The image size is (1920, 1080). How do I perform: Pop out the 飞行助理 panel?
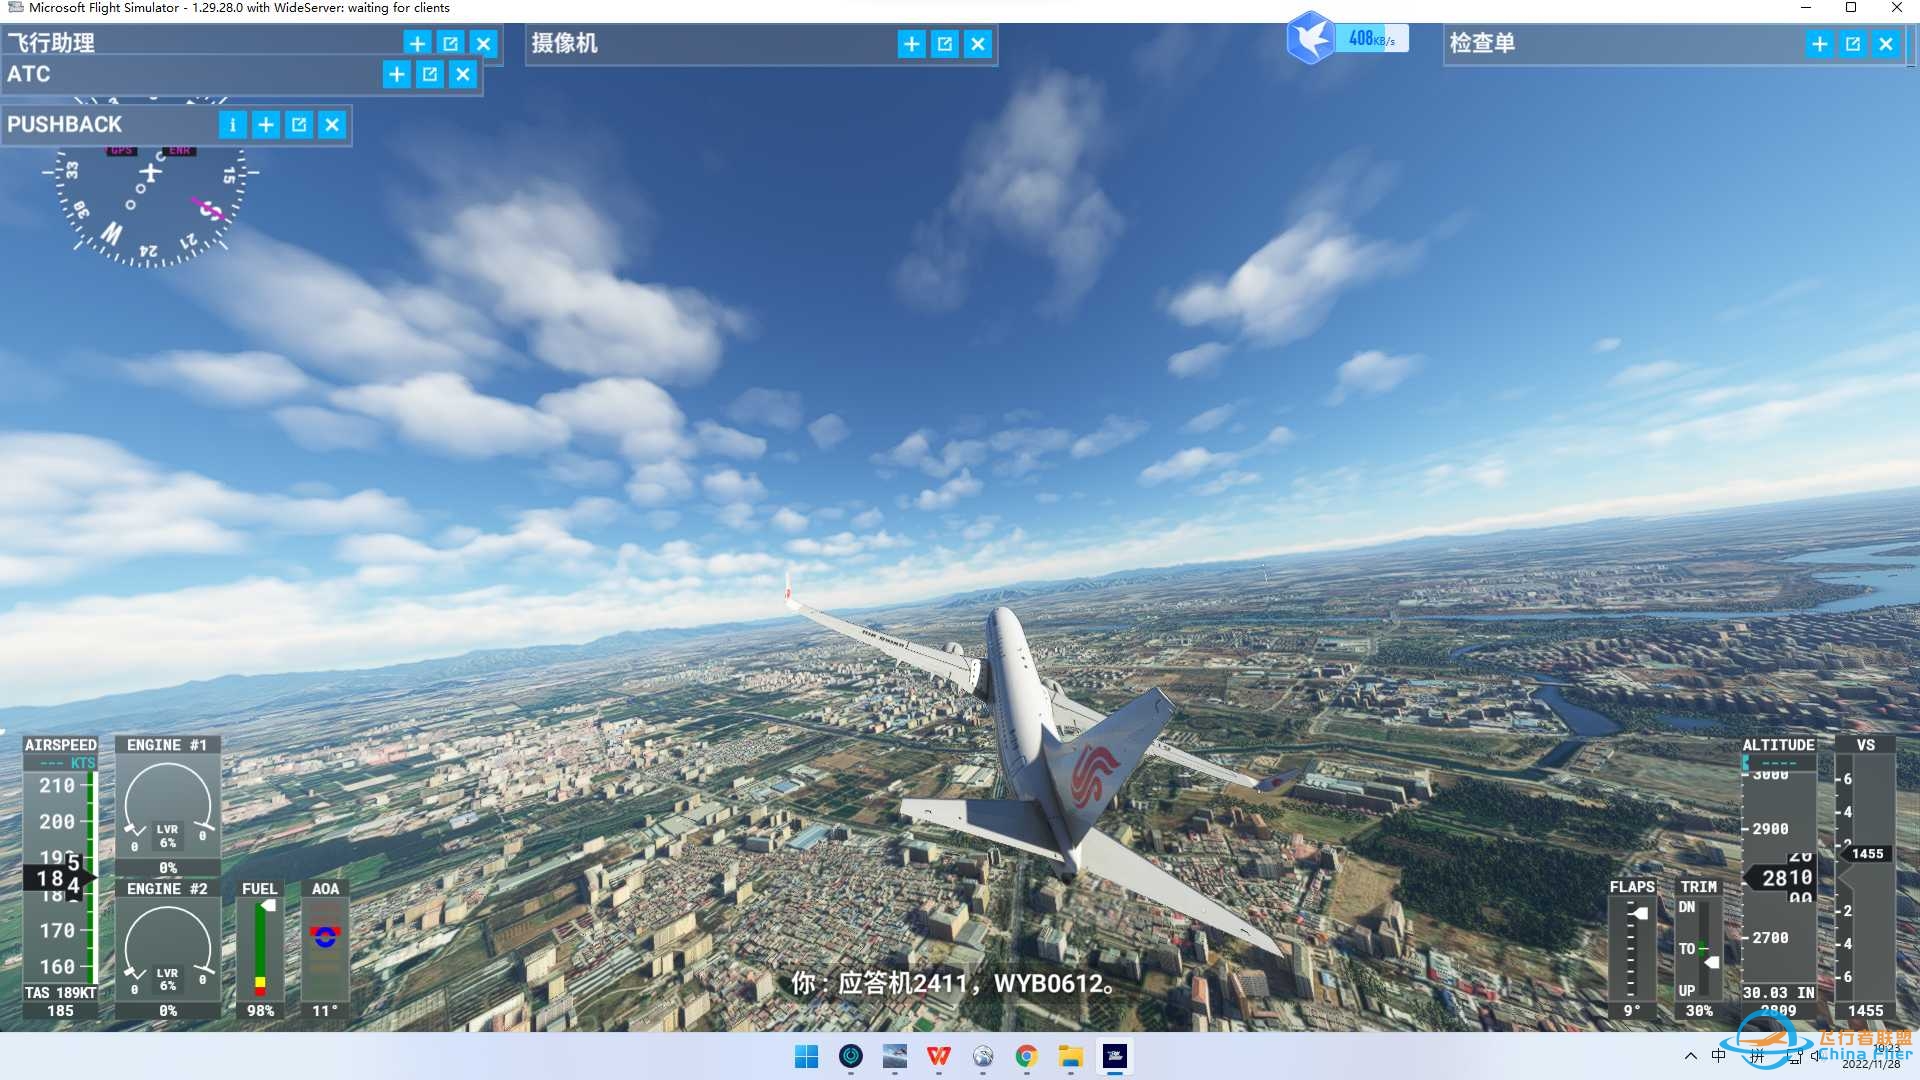450,43
